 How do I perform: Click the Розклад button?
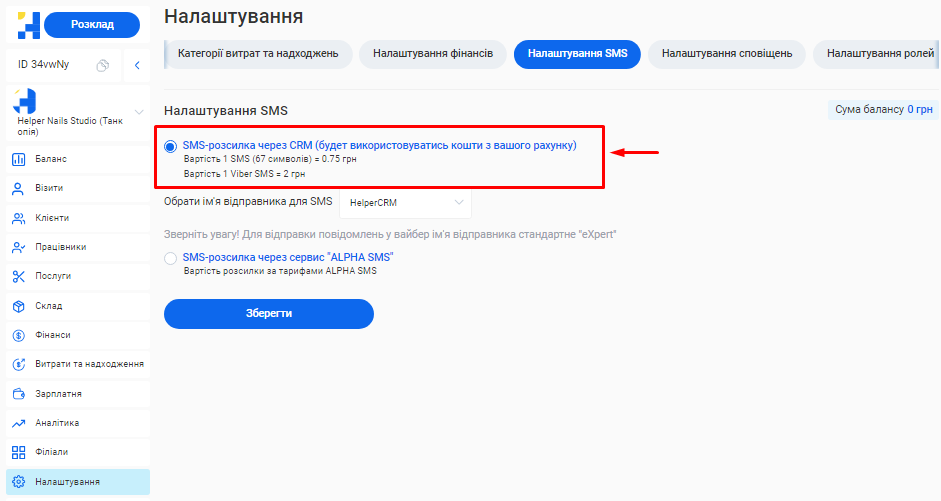[x=92, y=25]
